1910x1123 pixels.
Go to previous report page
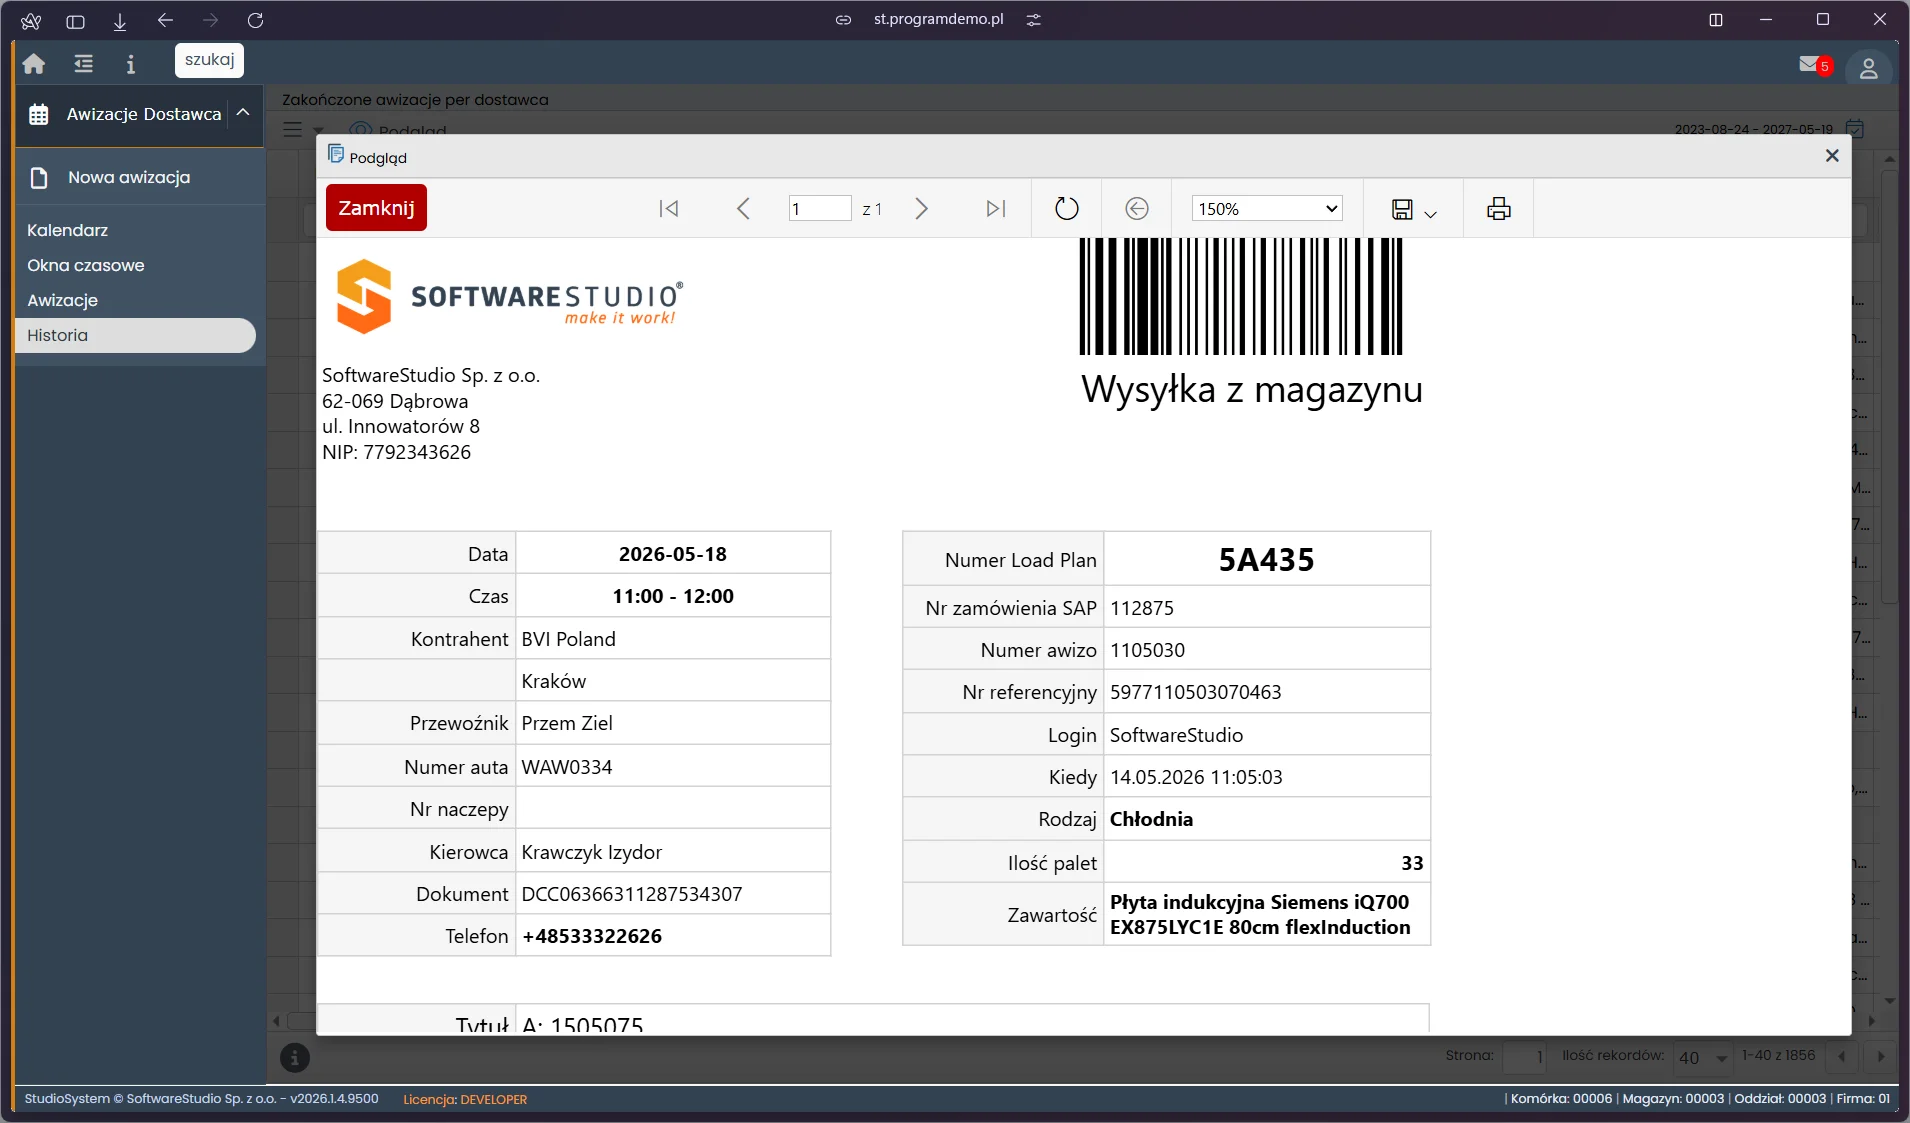[x=743, y=208]
